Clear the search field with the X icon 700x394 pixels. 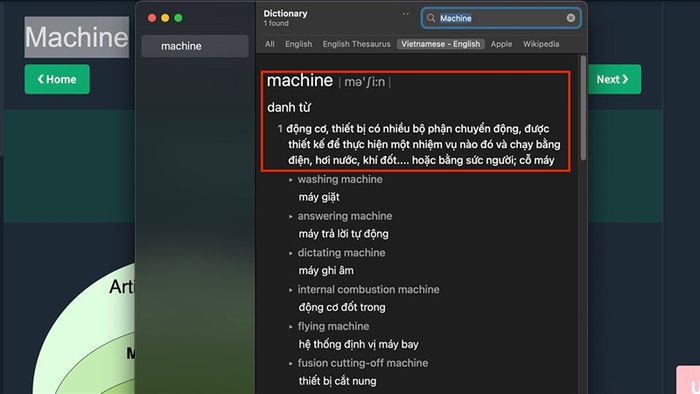(x=571, y=18)
